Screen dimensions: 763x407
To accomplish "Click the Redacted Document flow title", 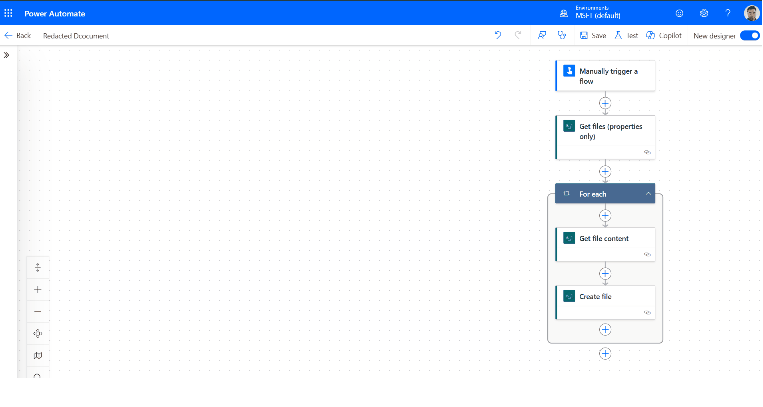I will pos(76,36).
